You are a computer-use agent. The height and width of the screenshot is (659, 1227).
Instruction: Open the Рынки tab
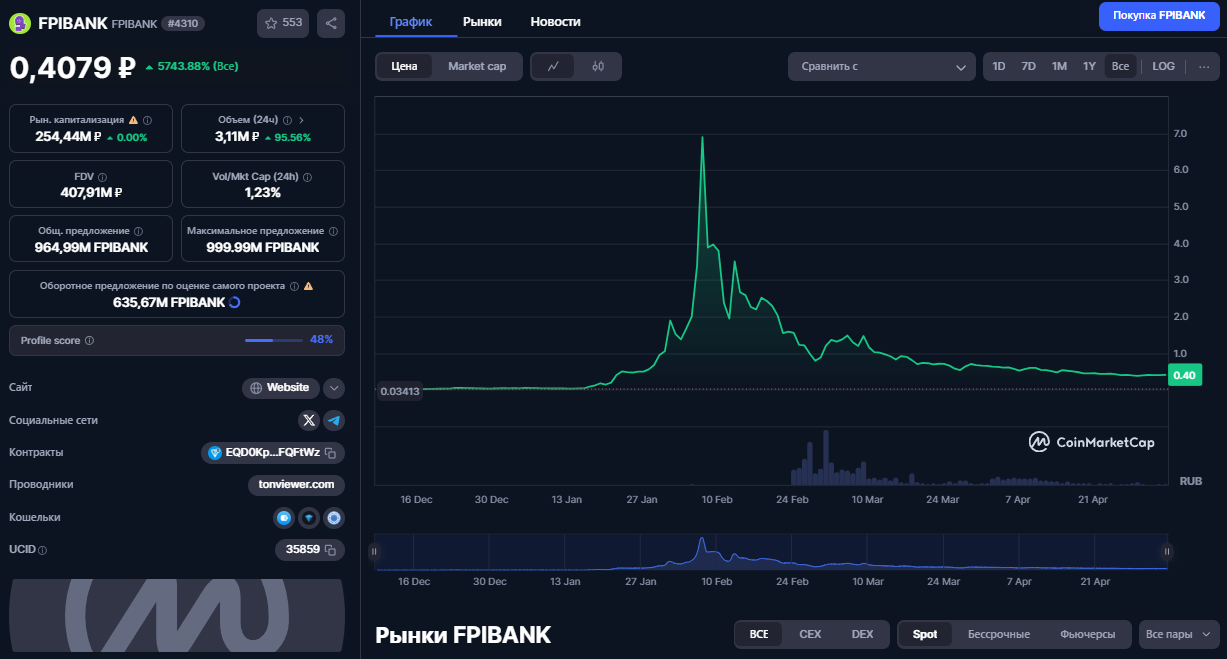point(482,21)
